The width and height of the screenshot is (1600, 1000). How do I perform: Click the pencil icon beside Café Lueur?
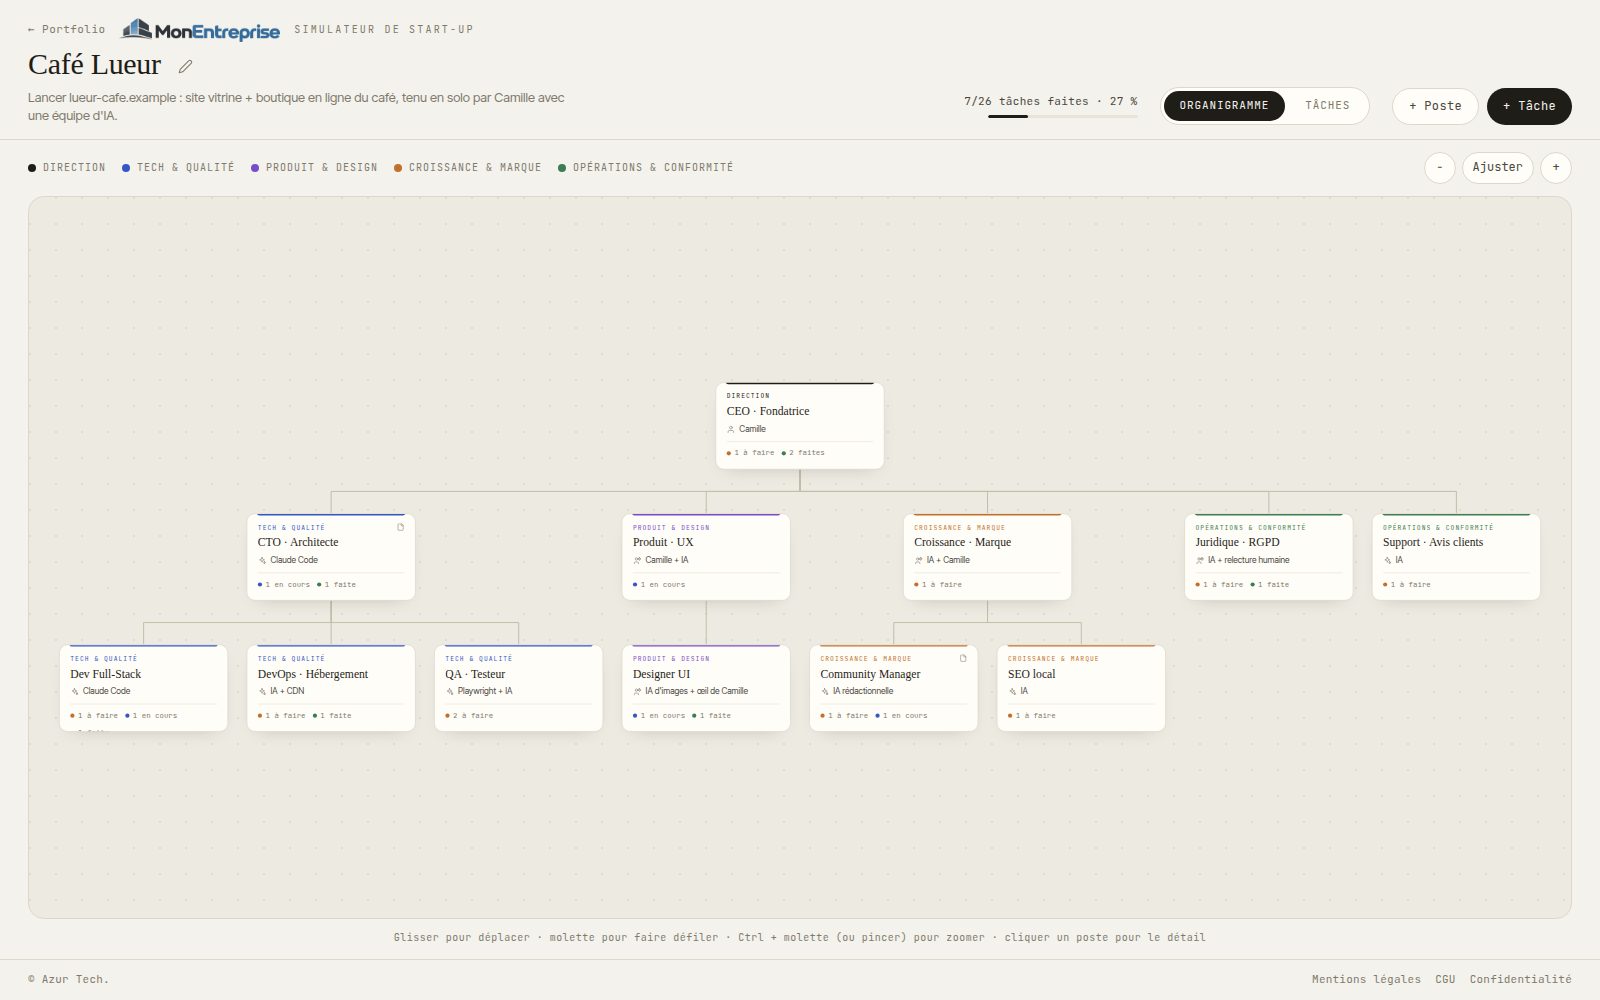[185, 67]
